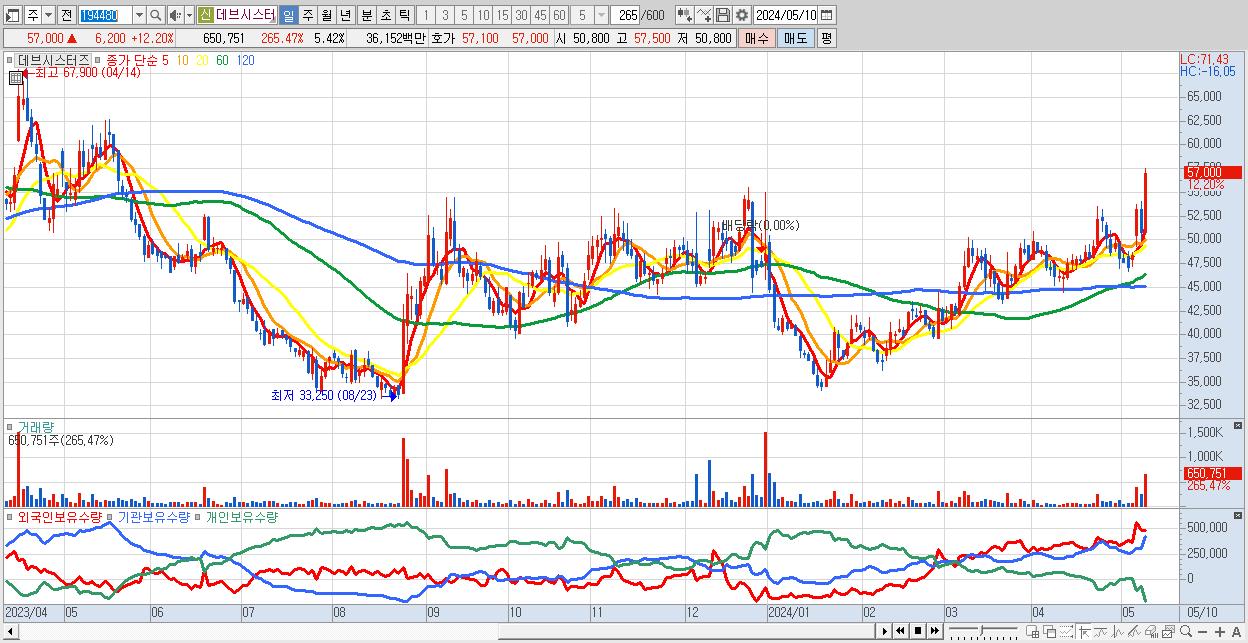Image resolution: width=1248 pixels, height=643 pixels.
Task: Click the 평 button
Action: tap(826, 38)
